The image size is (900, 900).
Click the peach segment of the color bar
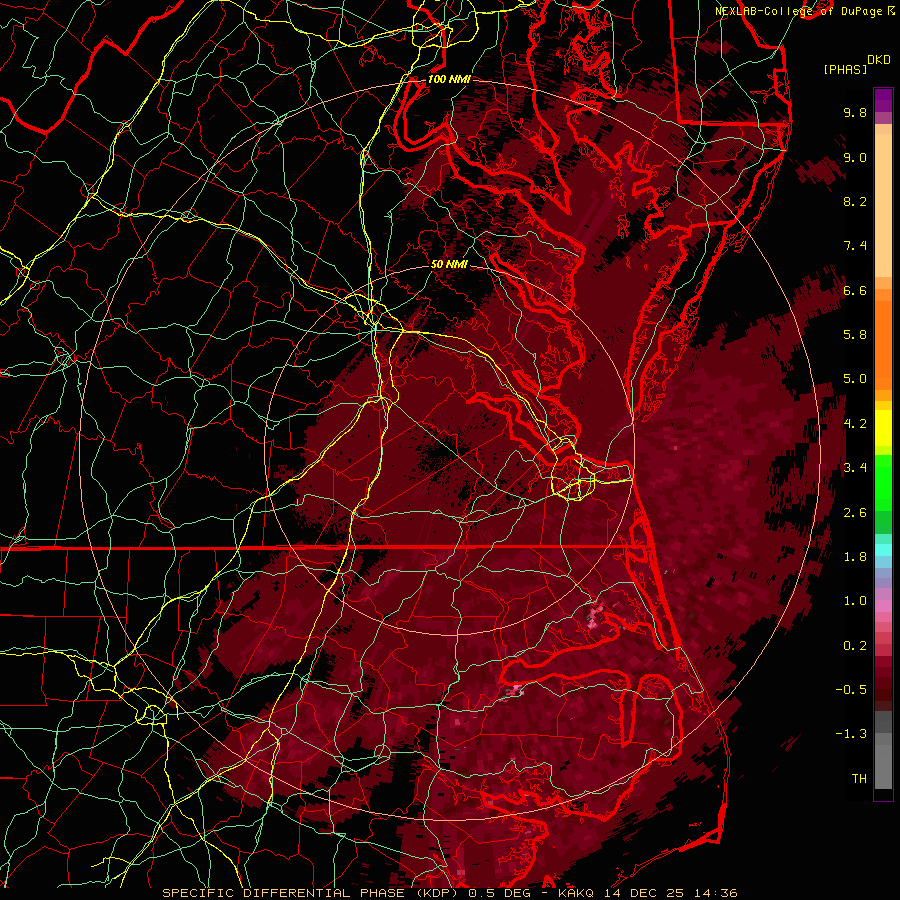pyautogui.click(x=883, y=204)
